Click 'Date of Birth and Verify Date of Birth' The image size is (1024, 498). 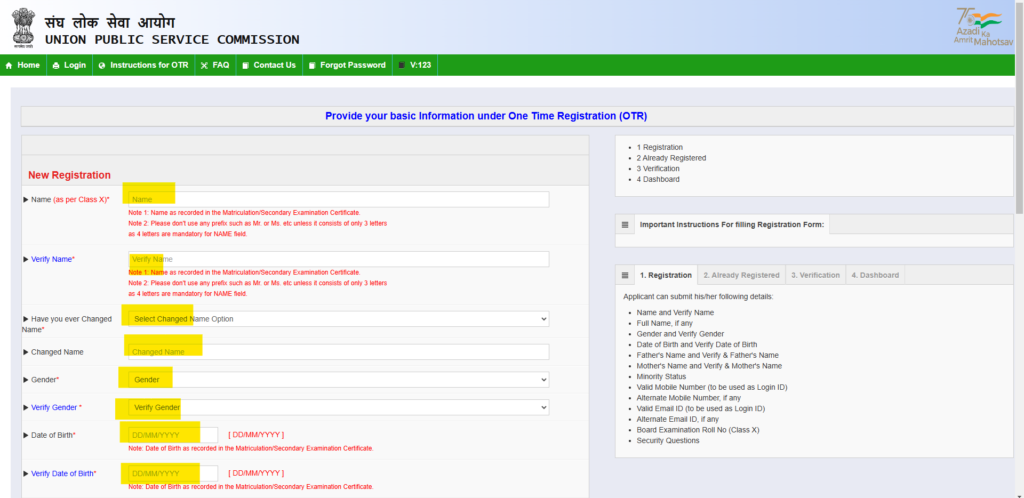(x=697, y=345)
